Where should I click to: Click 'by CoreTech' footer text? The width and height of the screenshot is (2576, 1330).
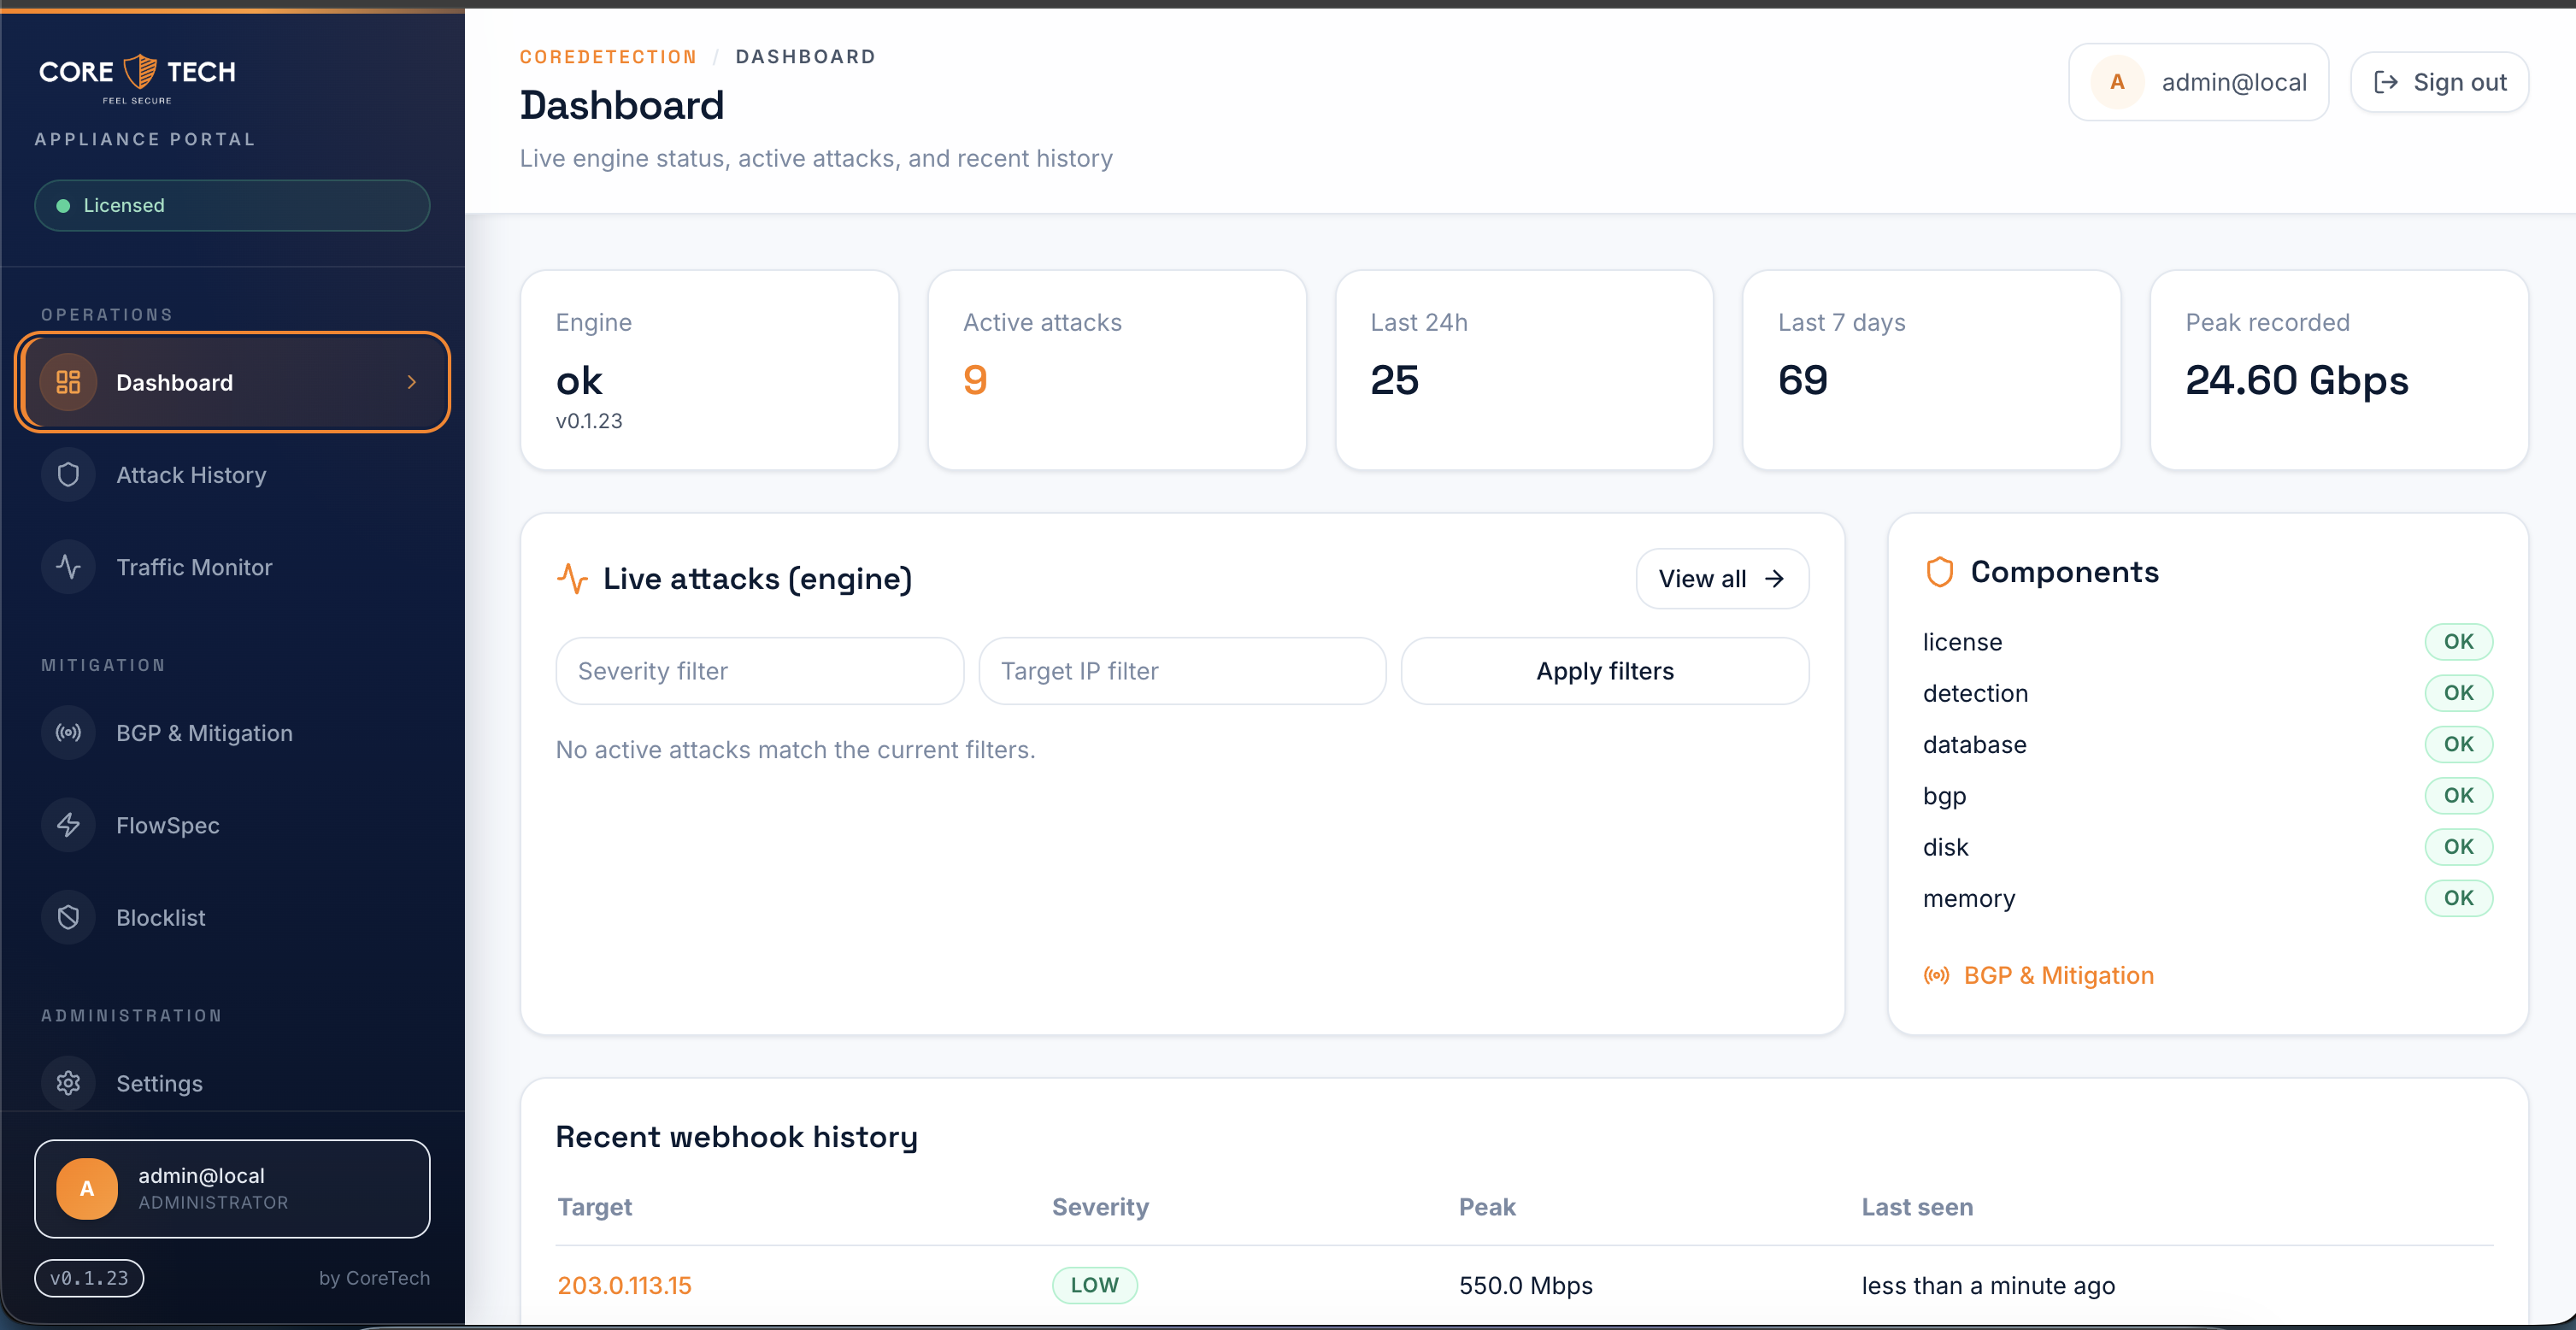[x=374, y=1278]
